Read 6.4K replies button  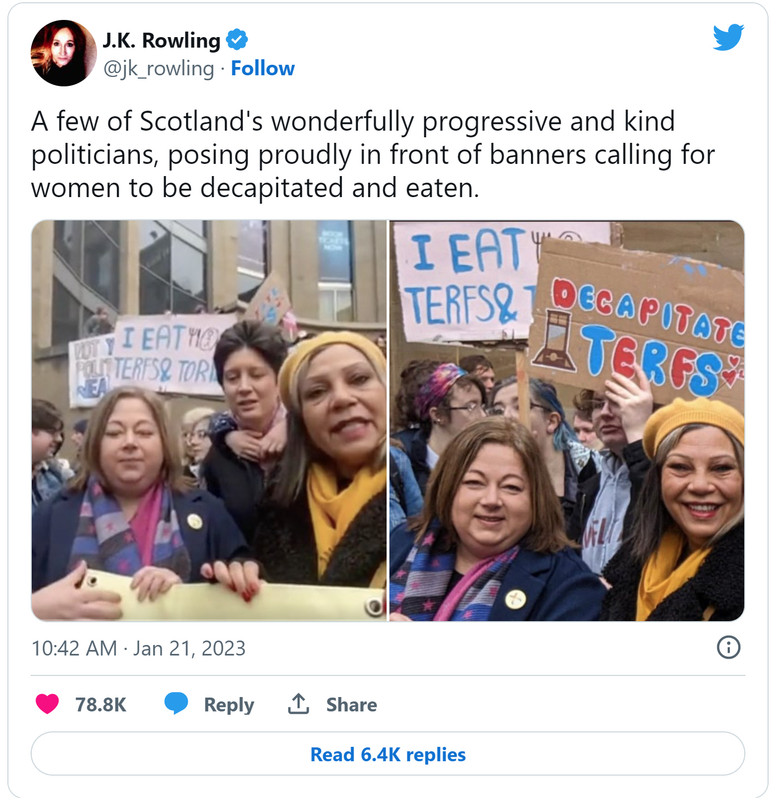[388, 754]
